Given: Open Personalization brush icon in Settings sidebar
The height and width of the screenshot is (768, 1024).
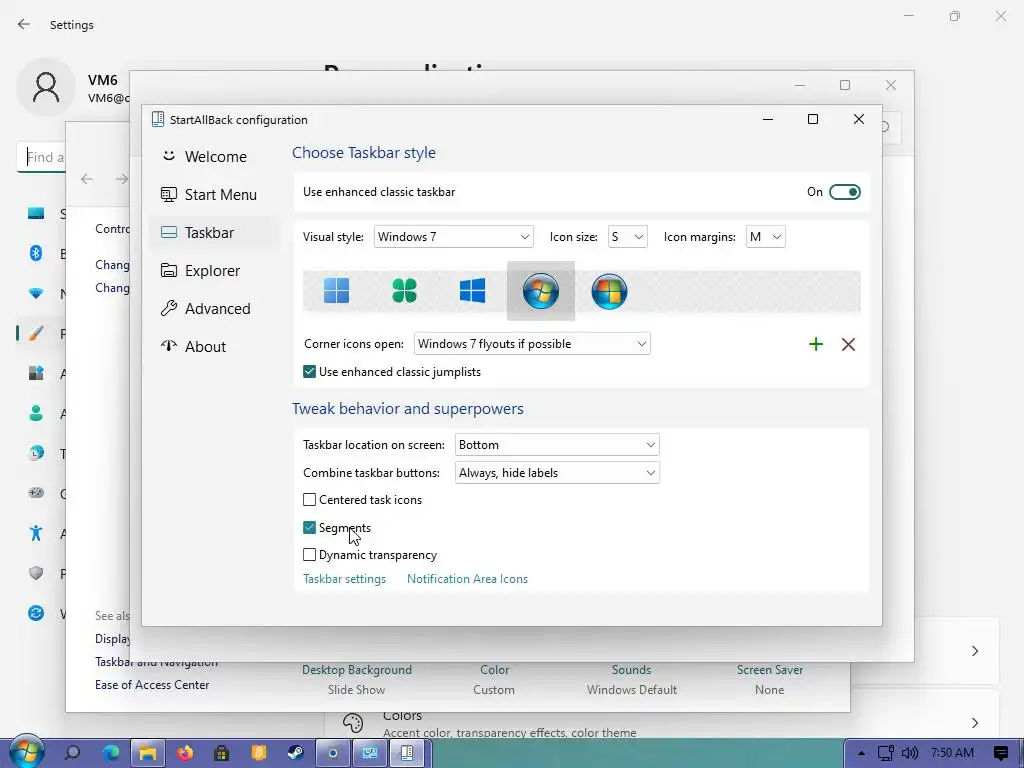Looking at the screenshot, I should point(36,334).
